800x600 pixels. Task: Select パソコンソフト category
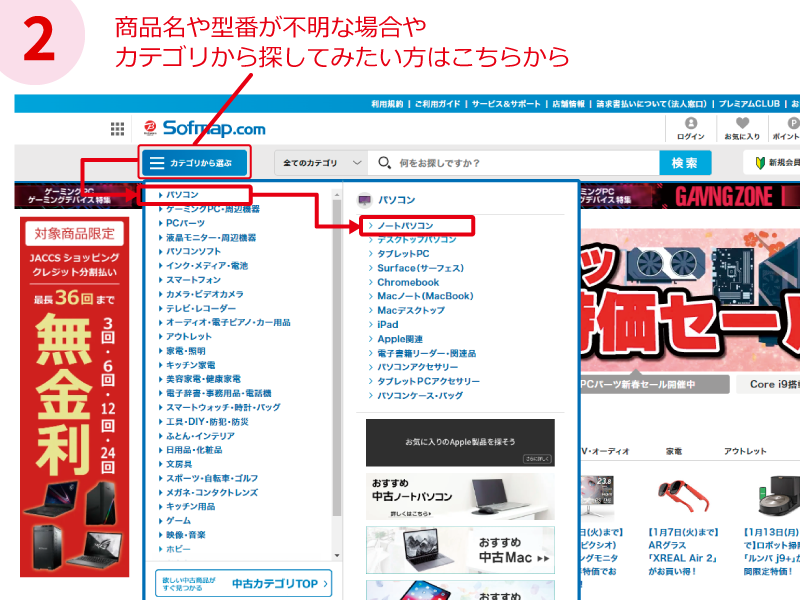click(x=193, y=252)
